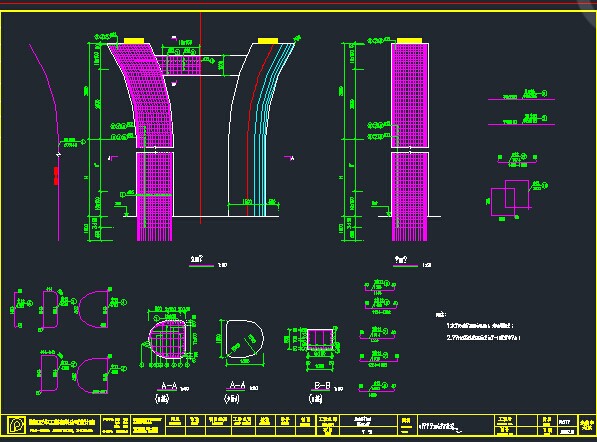Select the lower rounded-rectangle stirrup detail, bottom left
Viewport: 597px width, 442px height.
coord(49,373)
